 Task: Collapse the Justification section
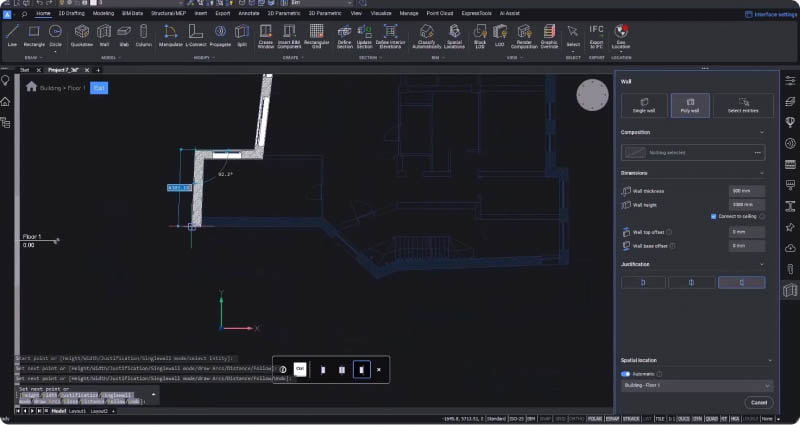tap(762, 264)
